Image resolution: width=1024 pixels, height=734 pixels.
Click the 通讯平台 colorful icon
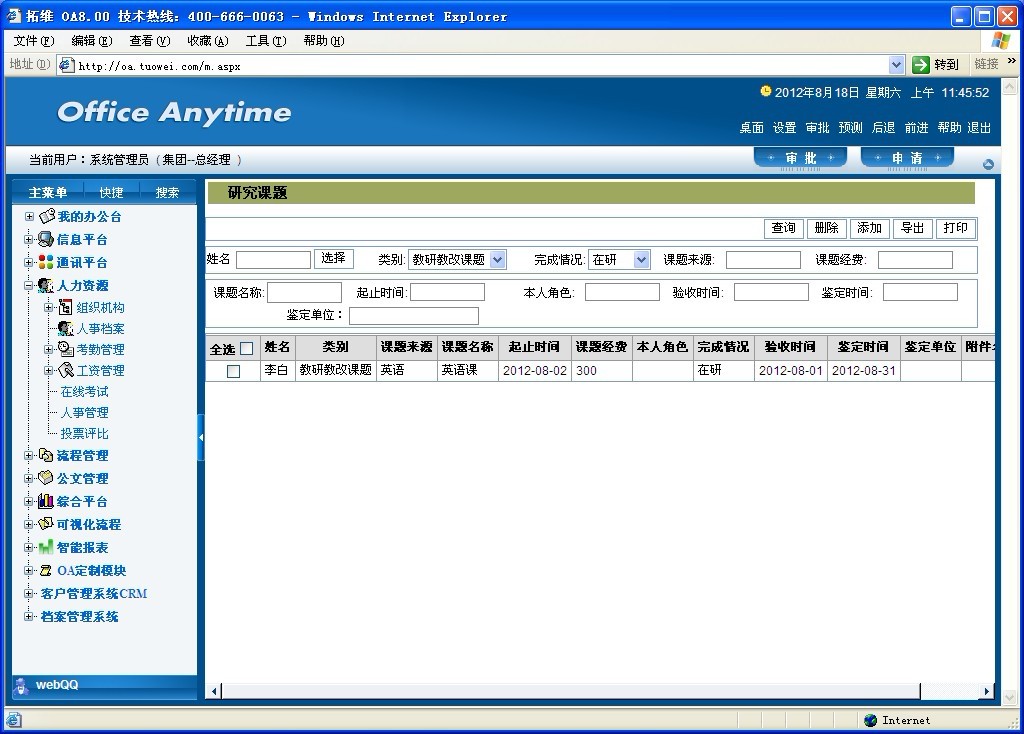pyautogui.click(x=46, y=262)
